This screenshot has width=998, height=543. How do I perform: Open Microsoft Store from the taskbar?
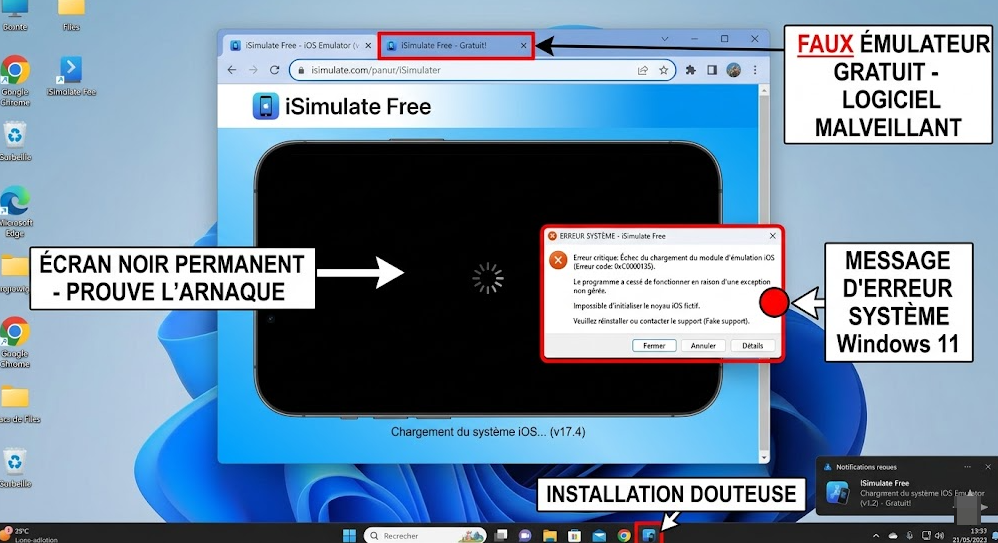click(575, 535)
